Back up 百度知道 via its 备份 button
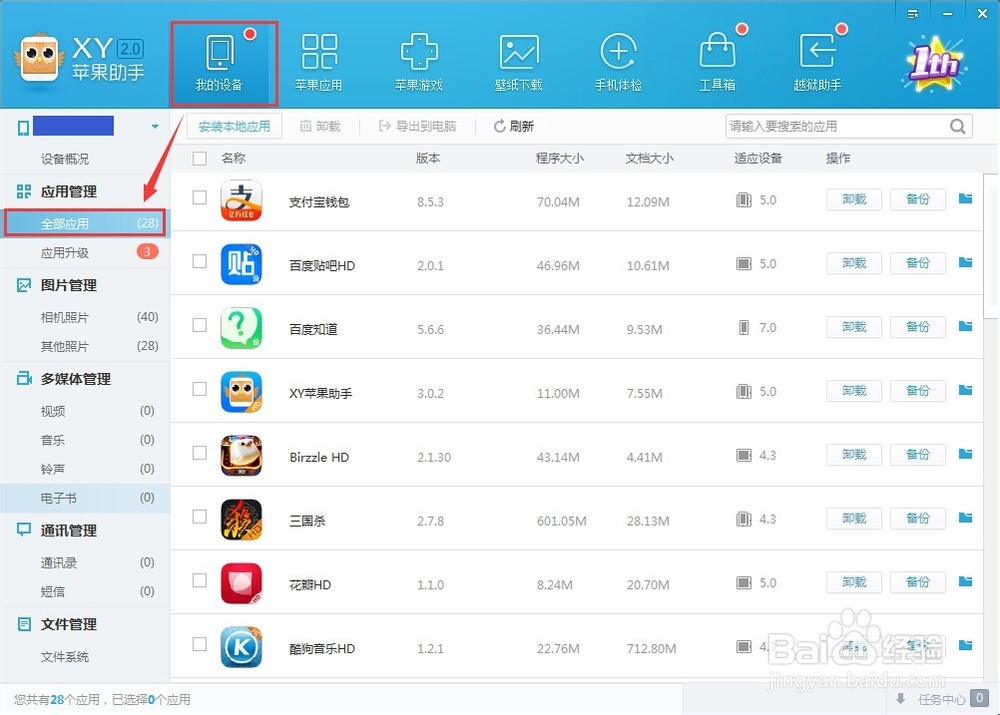The image size is (1000, 715). (x=918, y=327)
